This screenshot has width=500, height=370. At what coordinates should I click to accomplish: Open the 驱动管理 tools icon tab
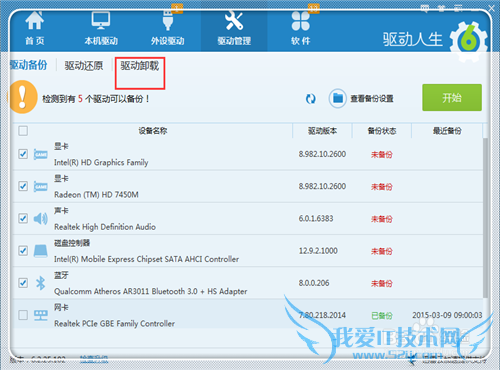pyautogui.click(x=234, y=28)
